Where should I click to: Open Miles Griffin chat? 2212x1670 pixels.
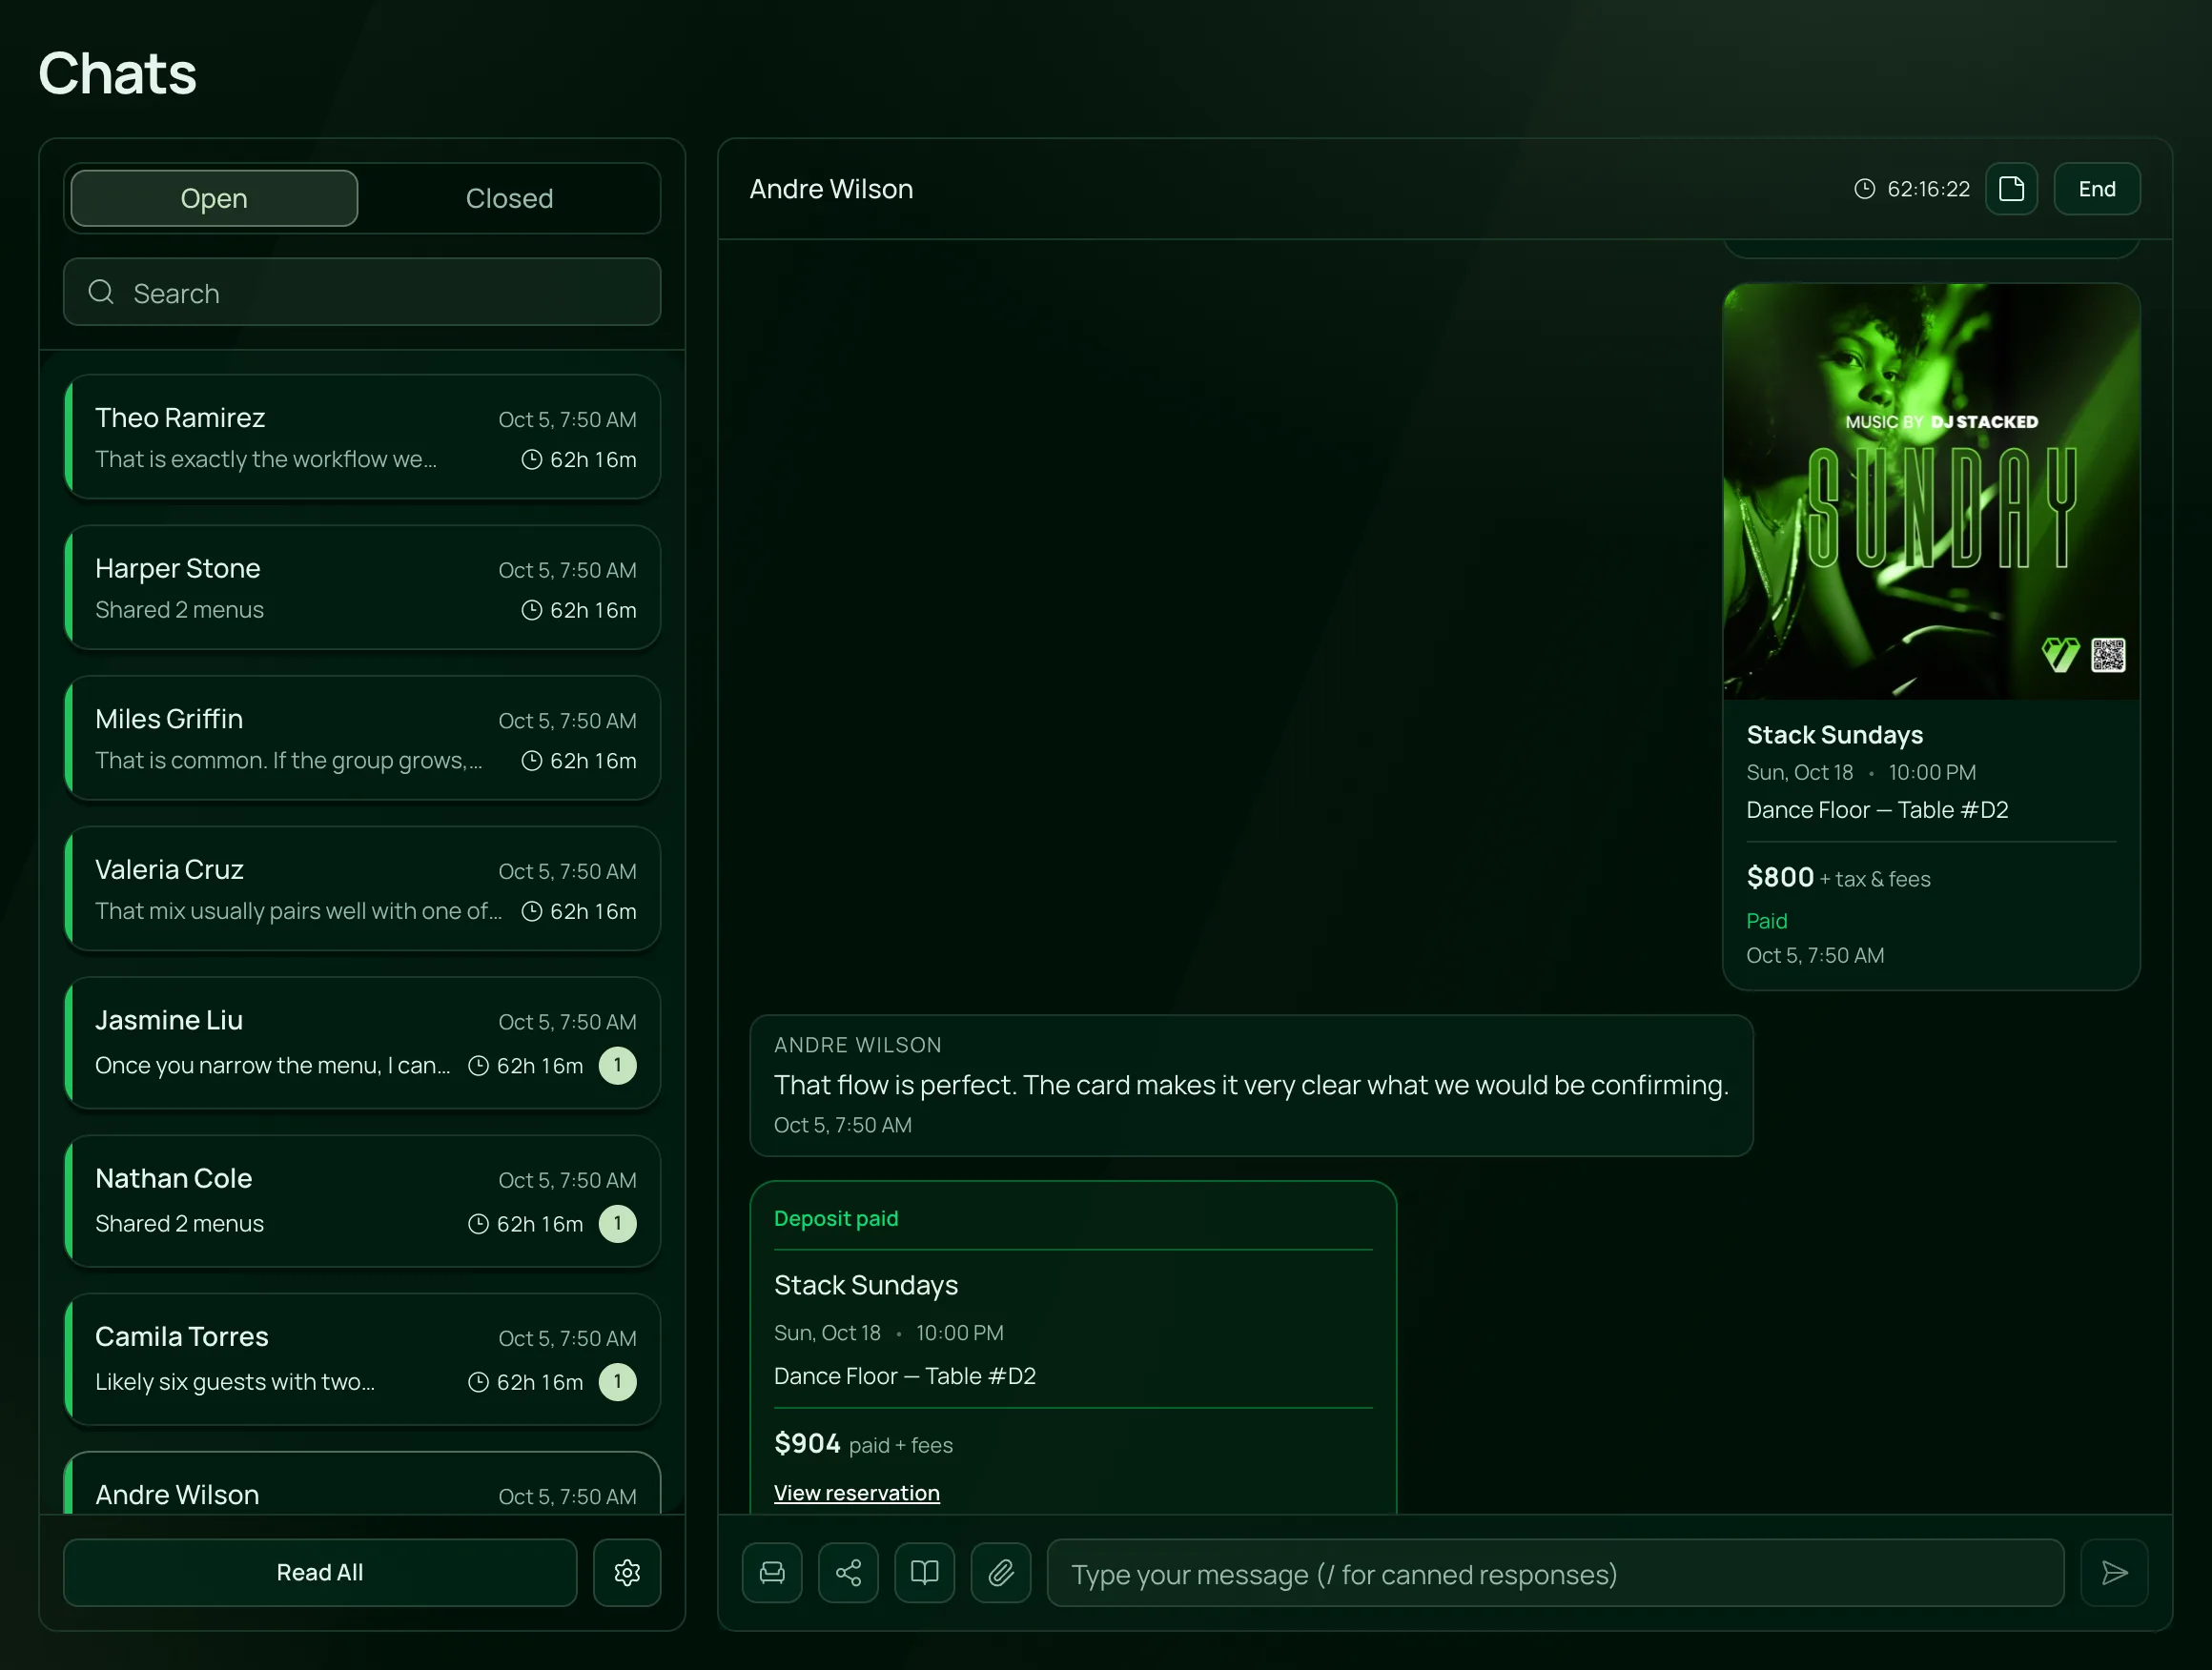pyautogui.click(x=362, y=738)
